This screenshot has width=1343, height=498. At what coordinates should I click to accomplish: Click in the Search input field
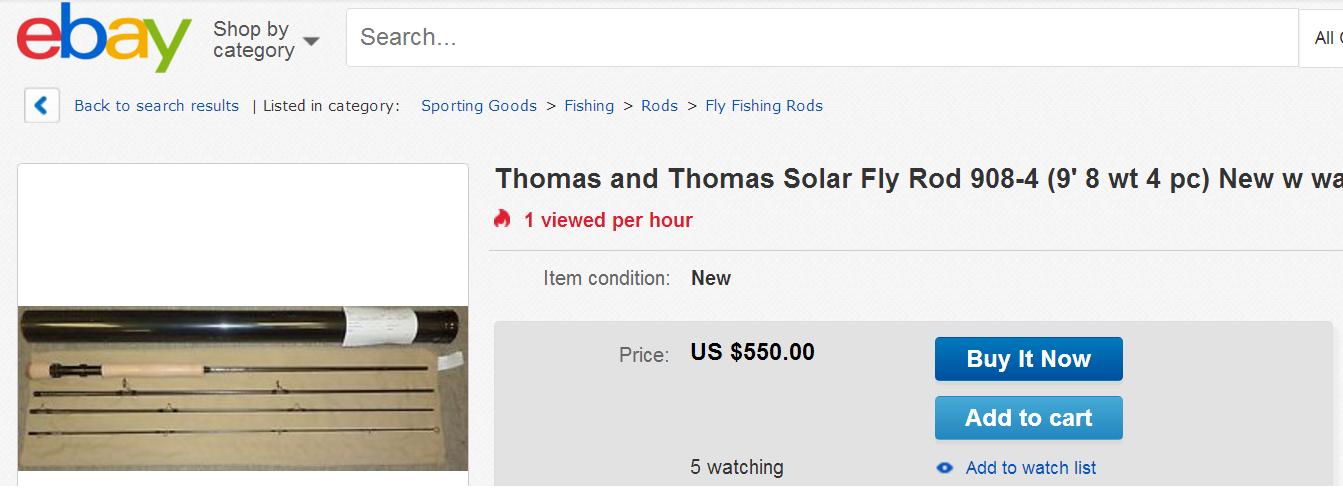pos(820,38)
